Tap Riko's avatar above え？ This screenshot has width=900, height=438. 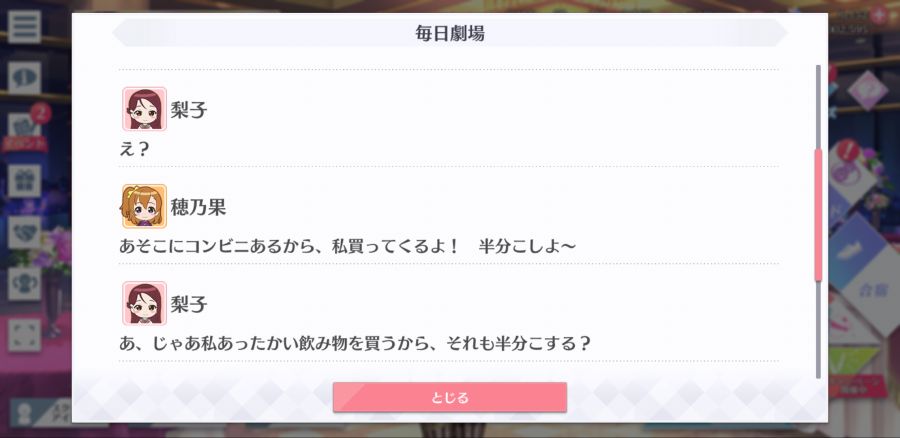(144, 109)
